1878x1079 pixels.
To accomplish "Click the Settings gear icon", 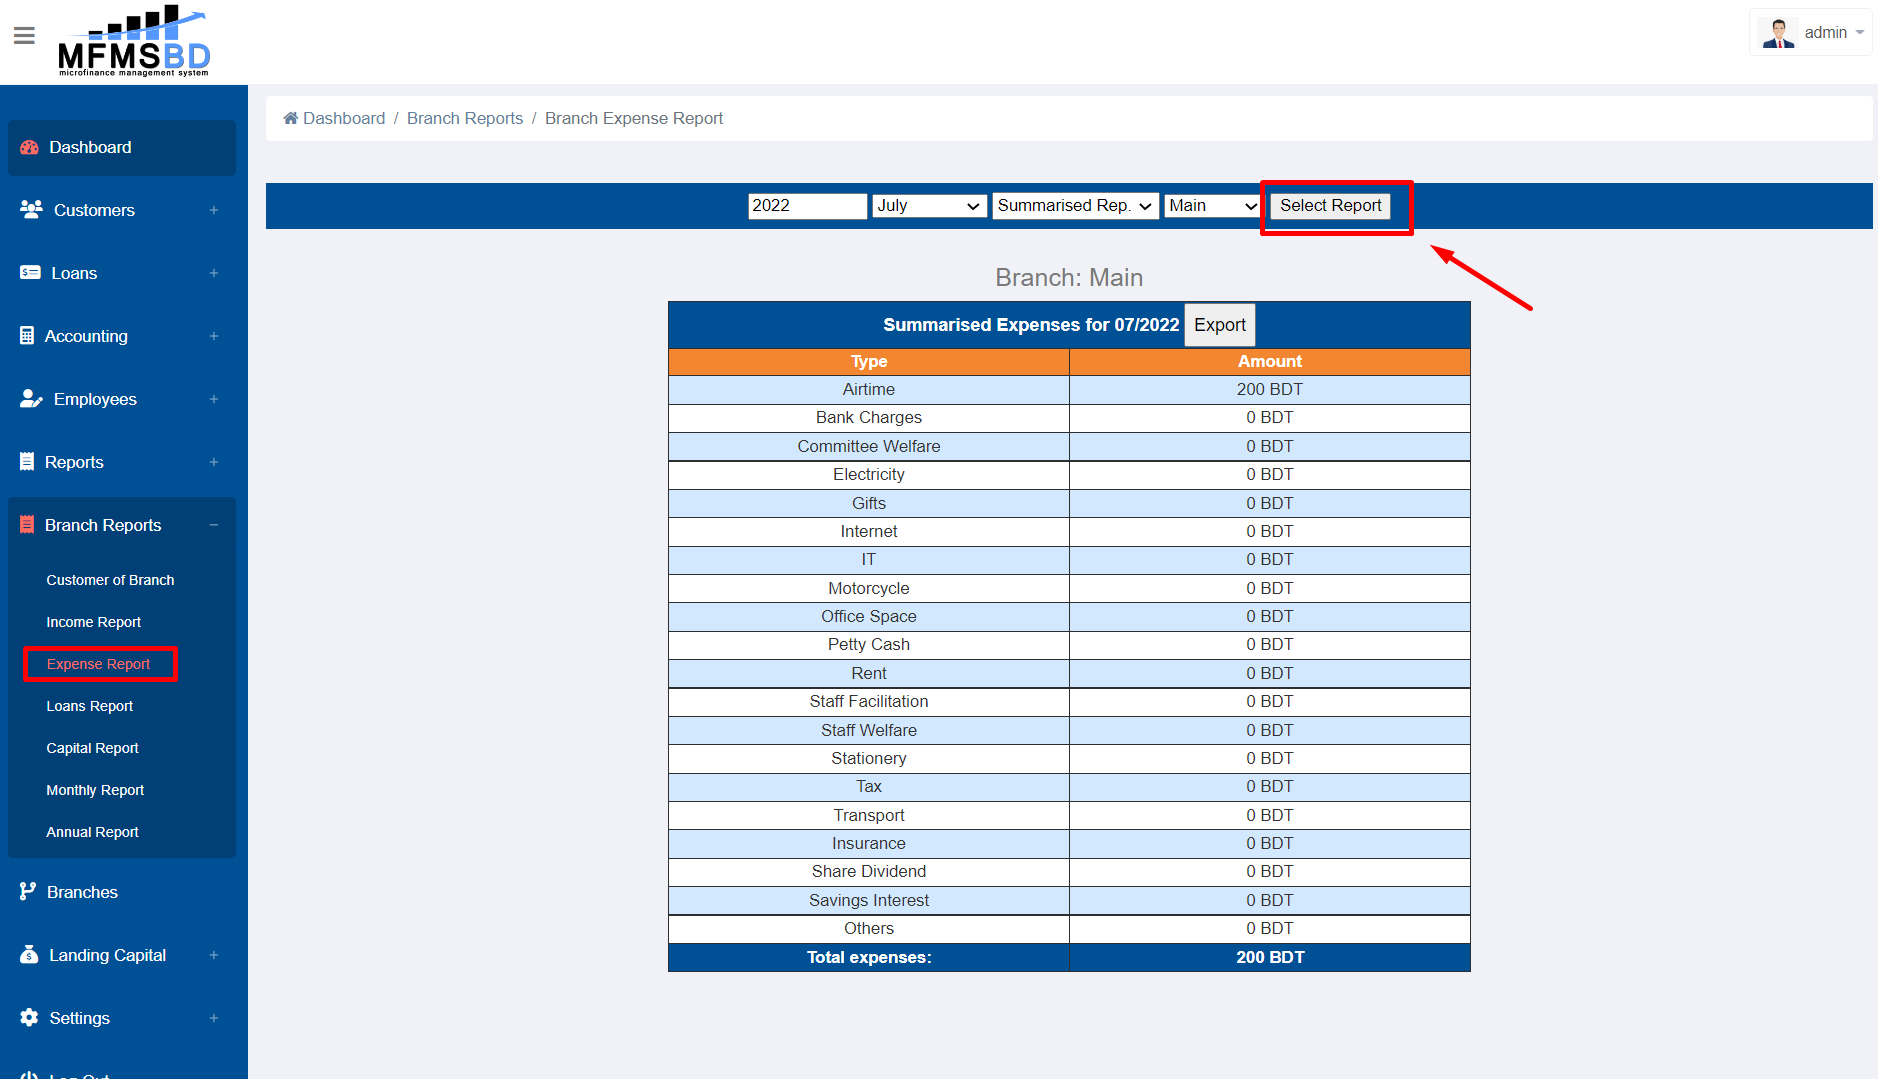I will [29, 1018].
